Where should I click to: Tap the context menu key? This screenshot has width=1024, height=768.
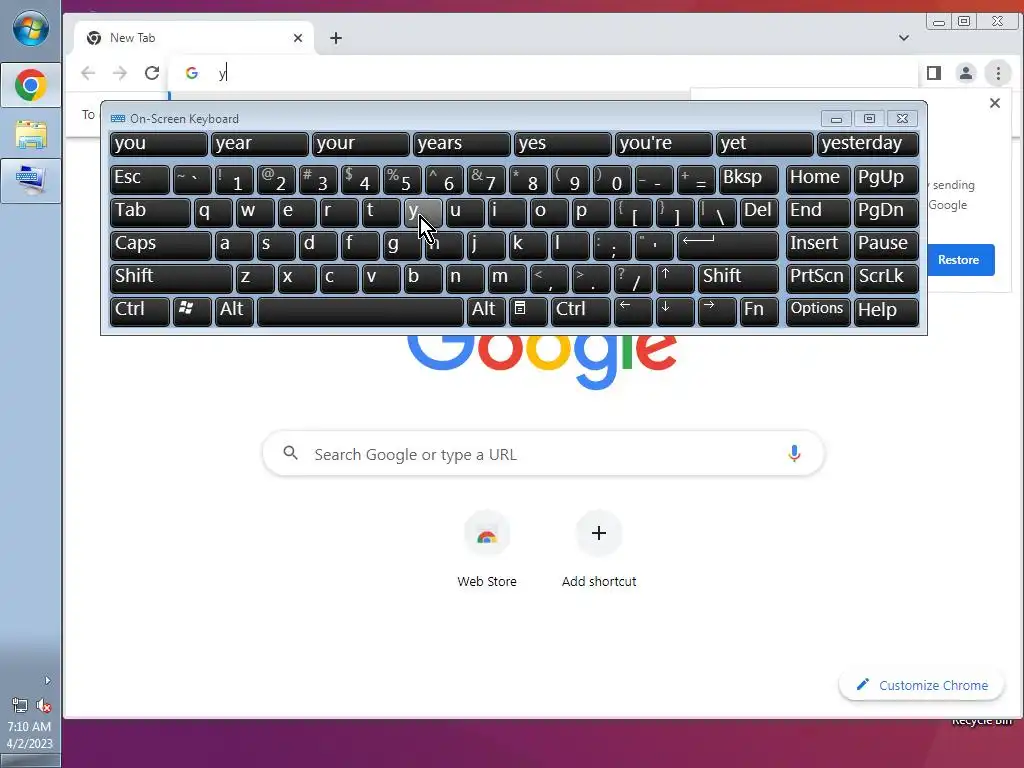click(x=528, y=311)
